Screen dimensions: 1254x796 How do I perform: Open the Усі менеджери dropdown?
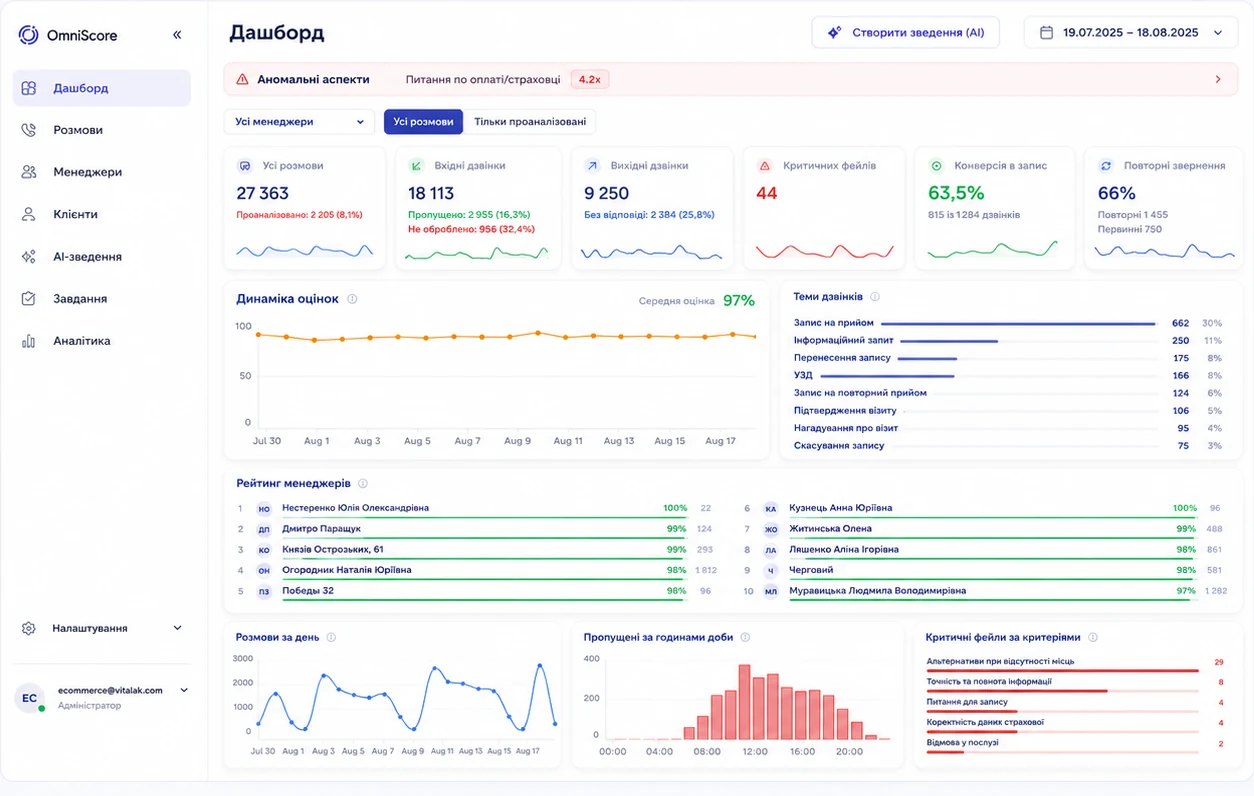(299, 122)
